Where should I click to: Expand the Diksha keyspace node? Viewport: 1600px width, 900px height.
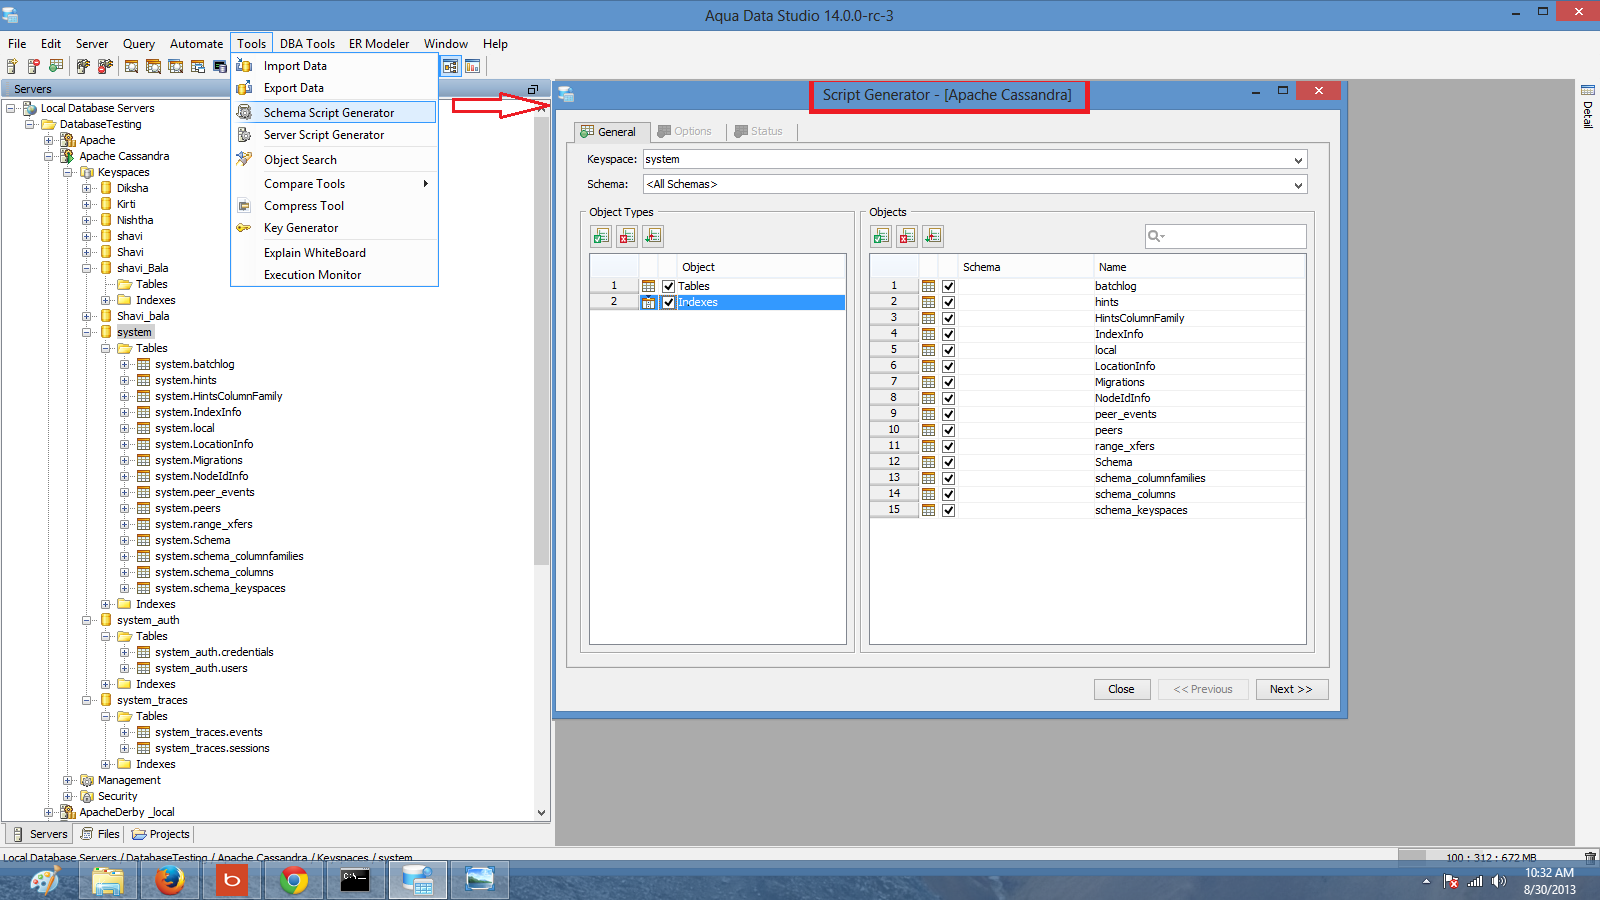click(x=87, y=188)
